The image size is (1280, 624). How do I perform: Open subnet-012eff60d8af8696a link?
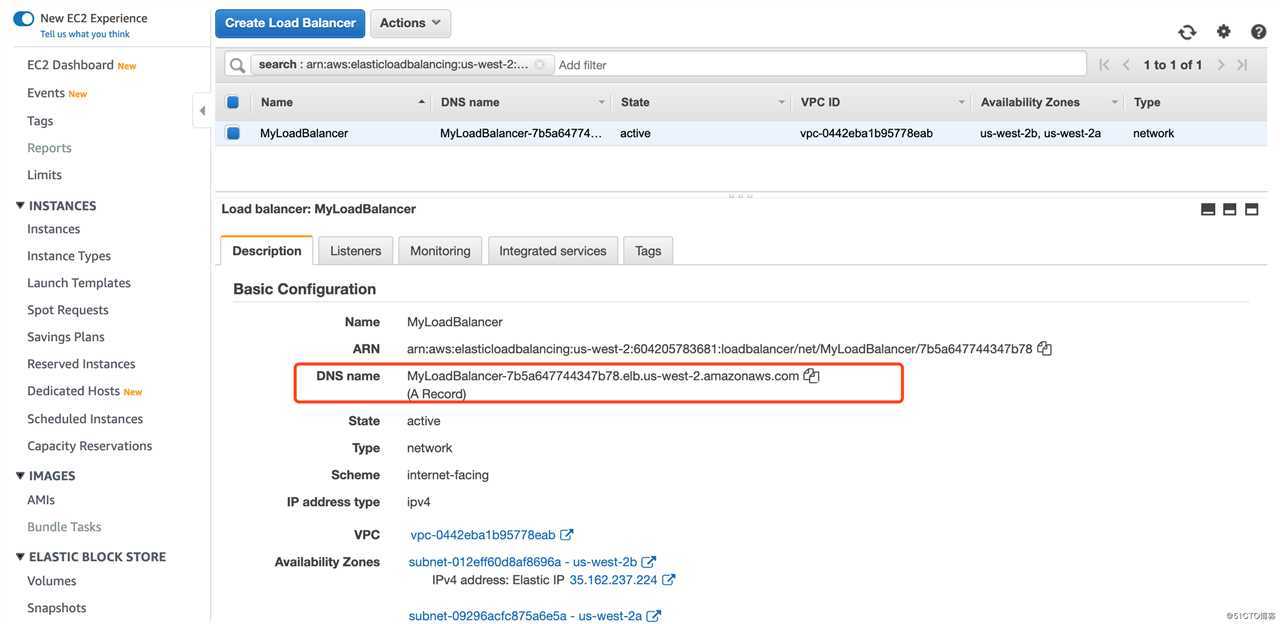pos(523,562)
